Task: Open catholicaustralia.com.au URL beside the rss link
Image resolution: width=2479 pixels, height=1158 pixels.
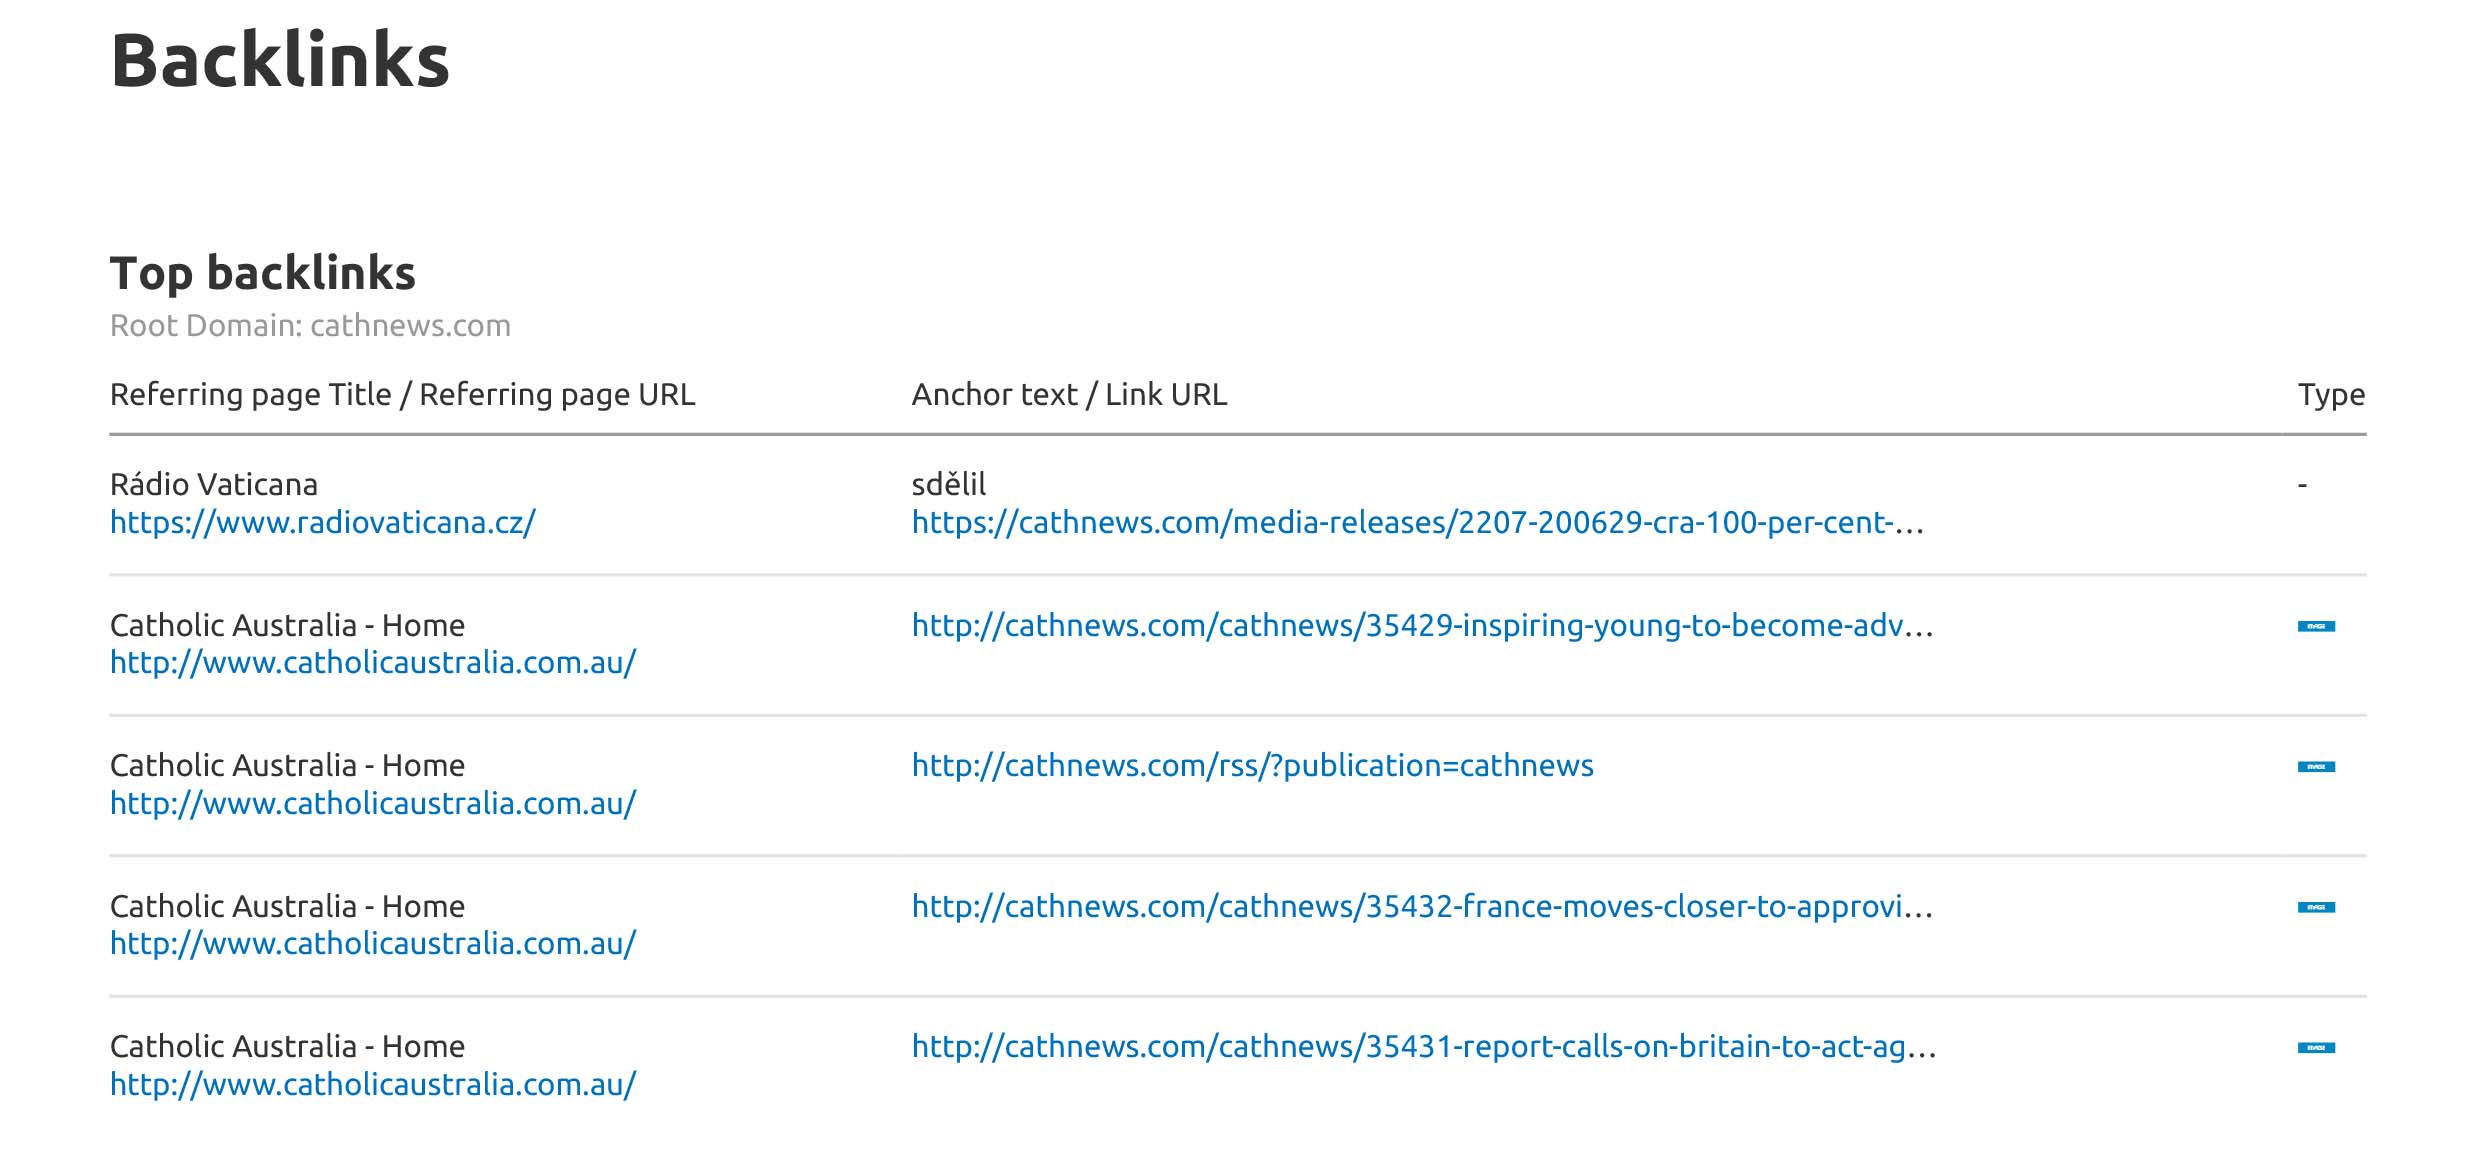Action: pos(372,804)
